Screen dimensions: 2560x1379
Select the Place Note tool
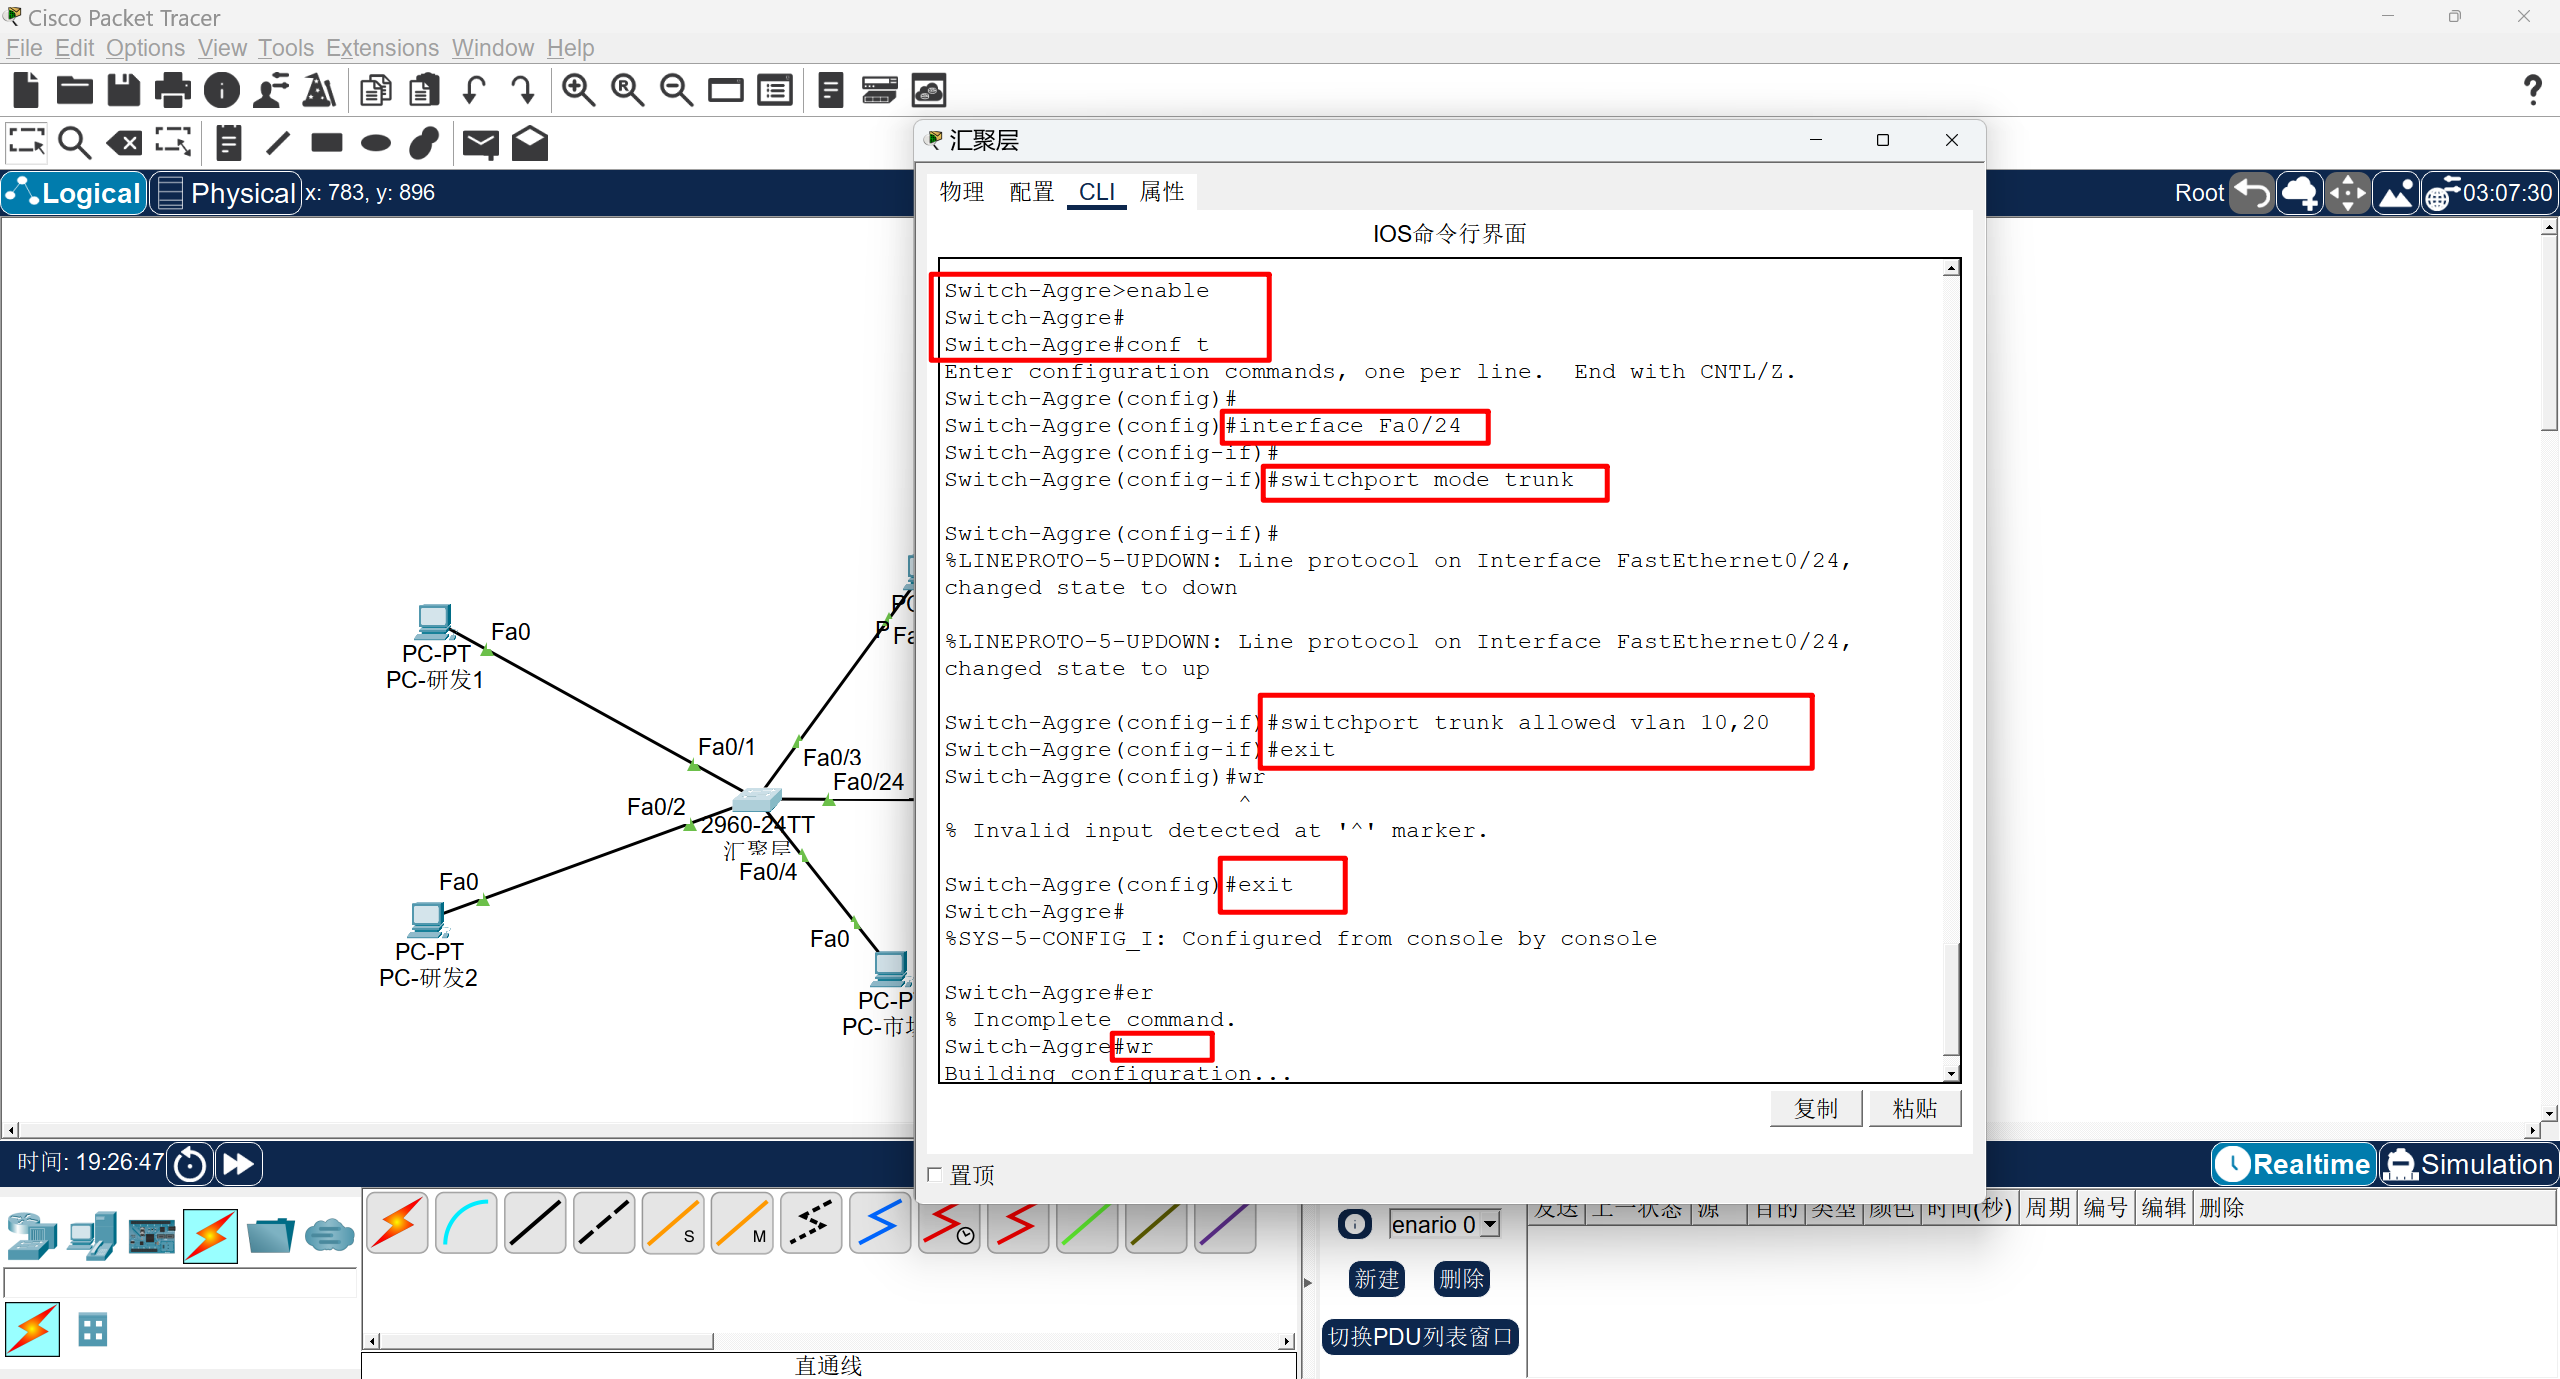point(229,143)
